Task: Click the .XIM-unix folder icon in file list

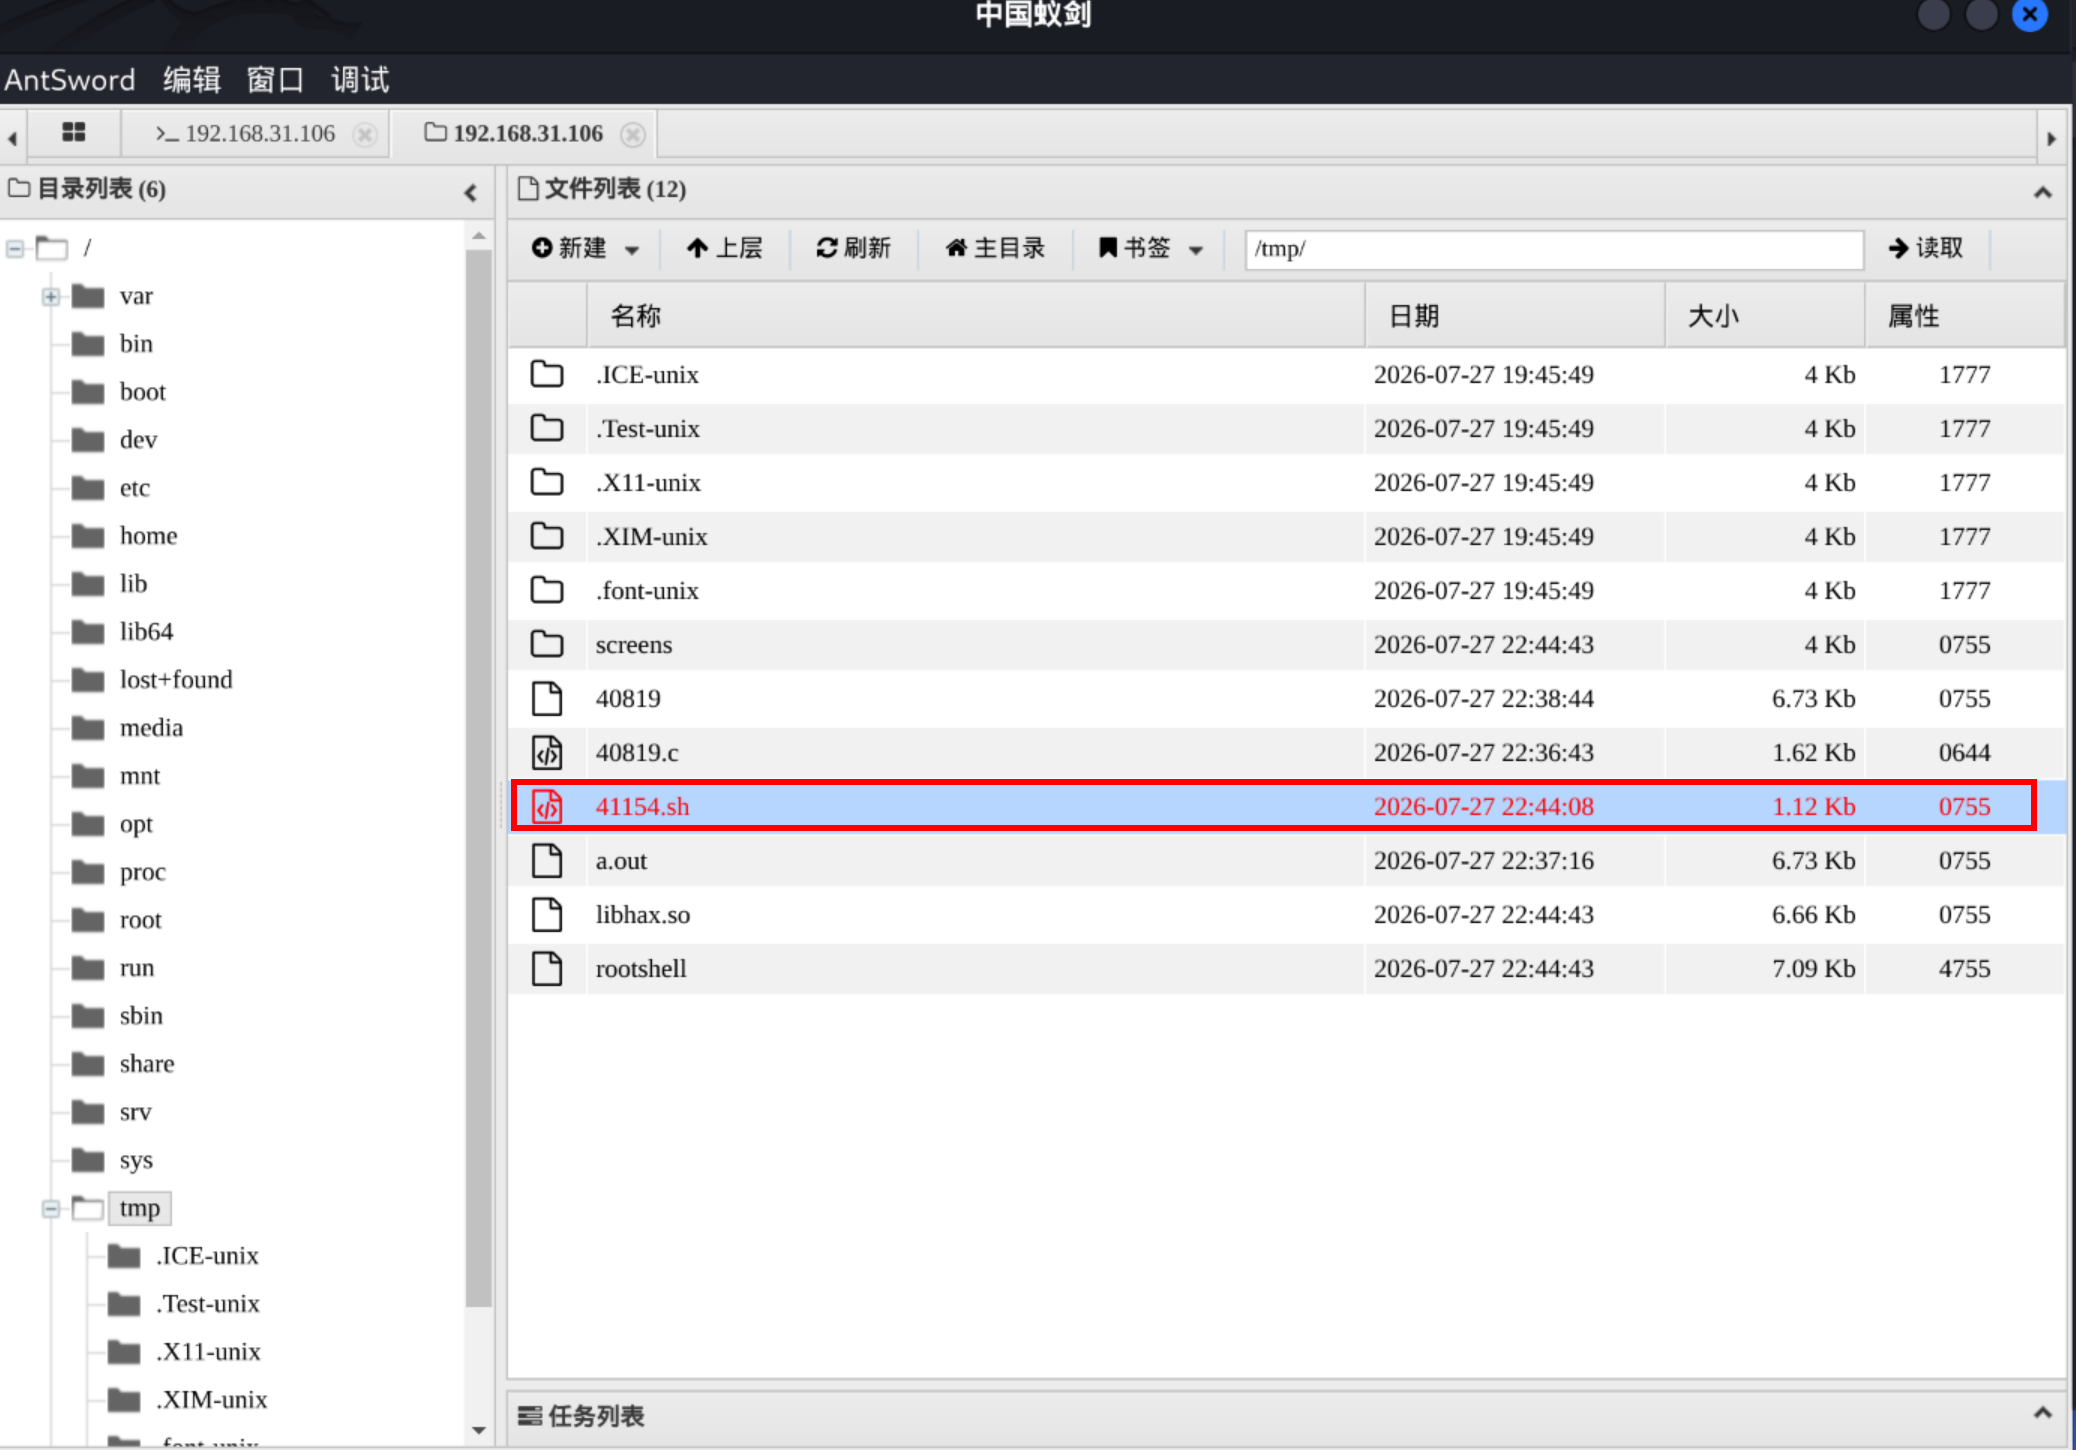Action: [547, 536]
